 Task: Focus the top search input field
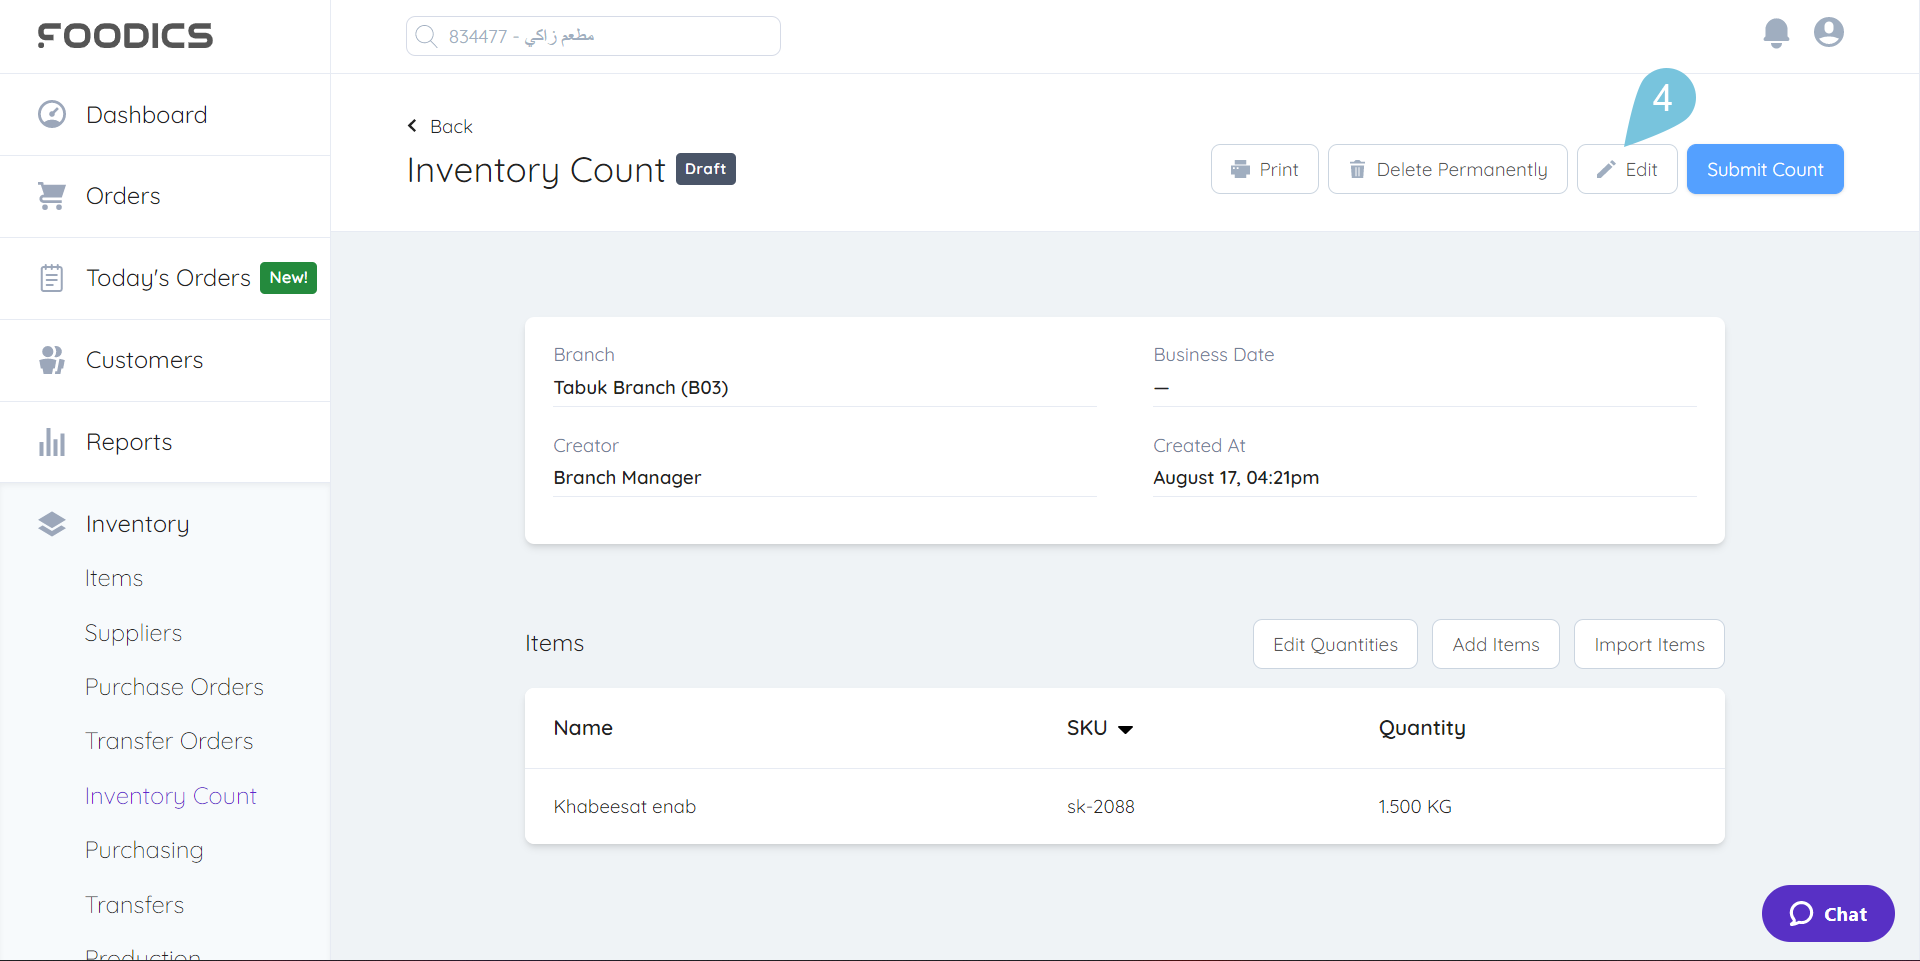click(593, 36)
